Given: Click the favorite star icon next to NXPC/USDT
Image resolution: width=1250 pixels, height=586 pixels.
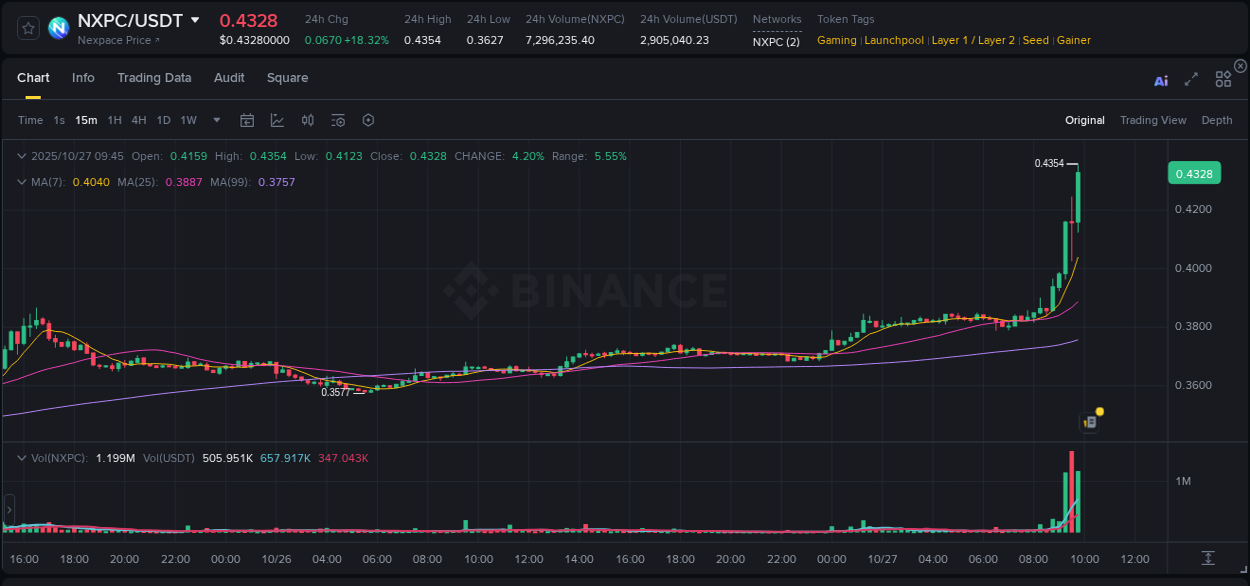Looking at the screenshot, I should tap(28, 28).
